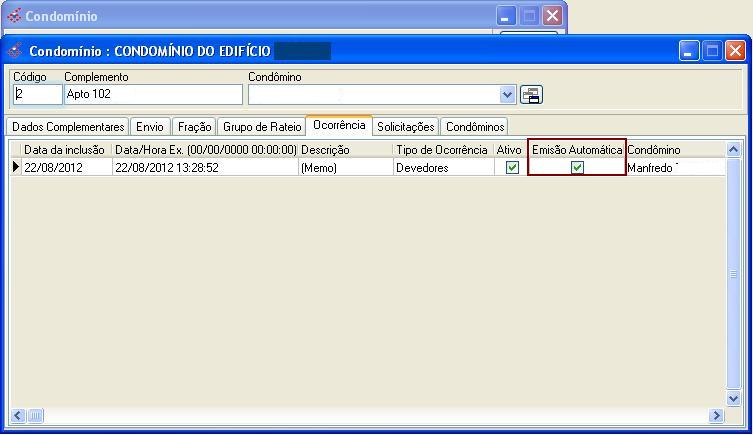The width and height of the screenshot is (753, 435).
Task: Open the Envio tab
Action: 149,127
